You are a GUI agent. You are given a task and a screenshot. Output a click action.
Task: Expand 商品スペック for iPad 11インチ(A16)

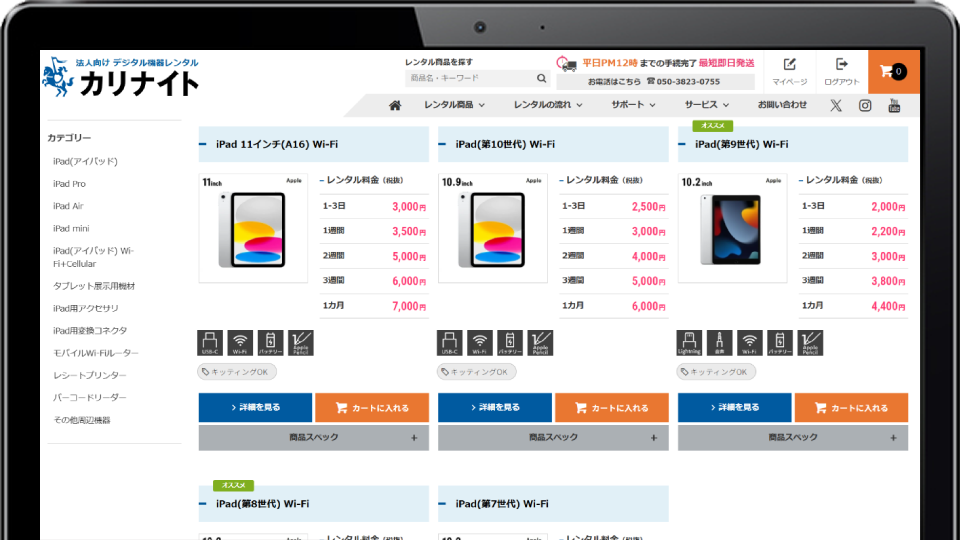pyautogui.click(x=313, y=437)
